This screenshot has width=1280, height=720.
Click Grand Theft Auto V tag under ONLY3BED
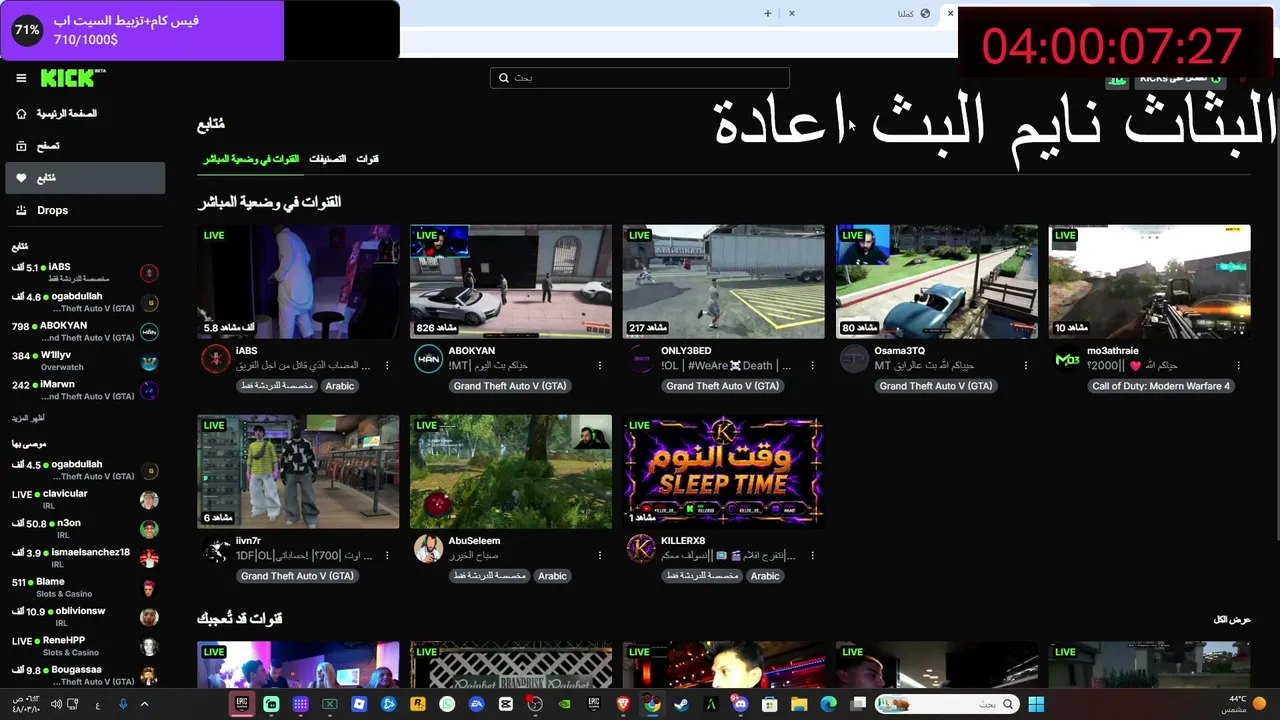[x=723, y=386]
